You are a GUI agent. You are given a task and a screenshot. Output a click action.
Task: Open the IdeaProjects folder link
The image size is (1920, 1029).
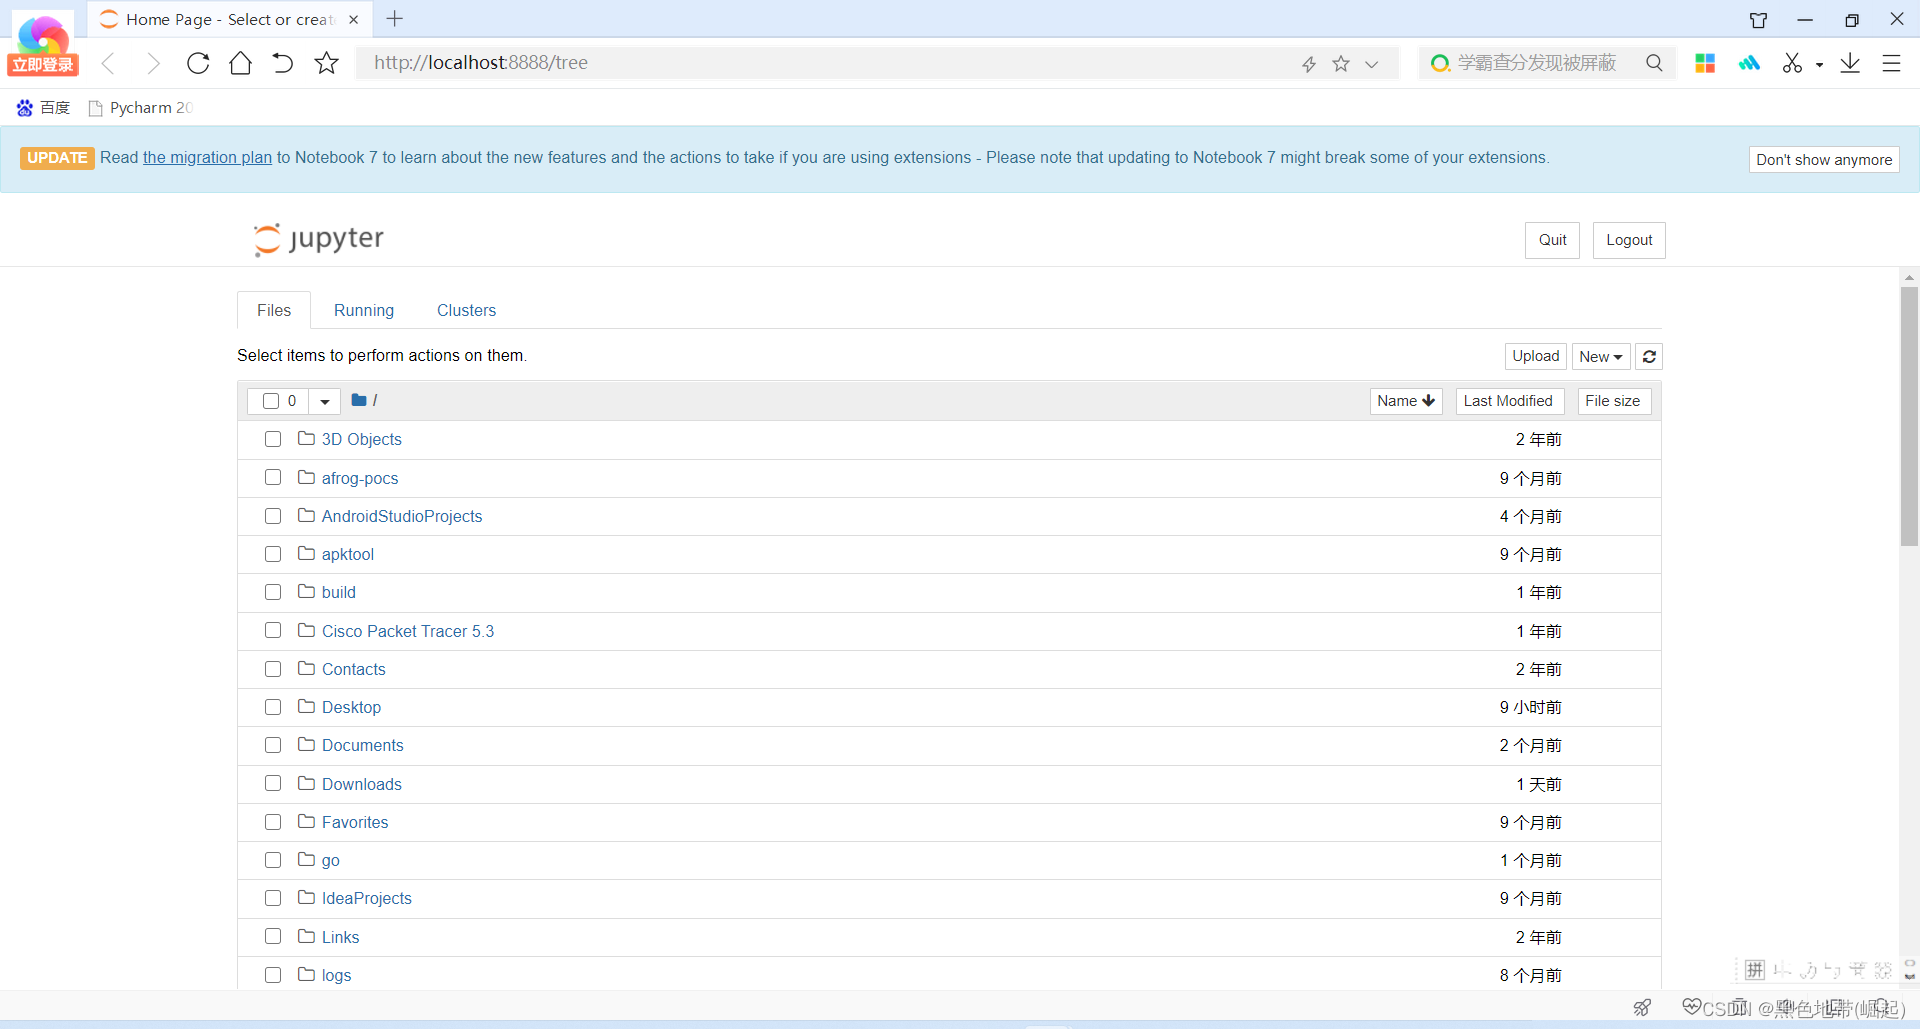click(x=367, y=898)
